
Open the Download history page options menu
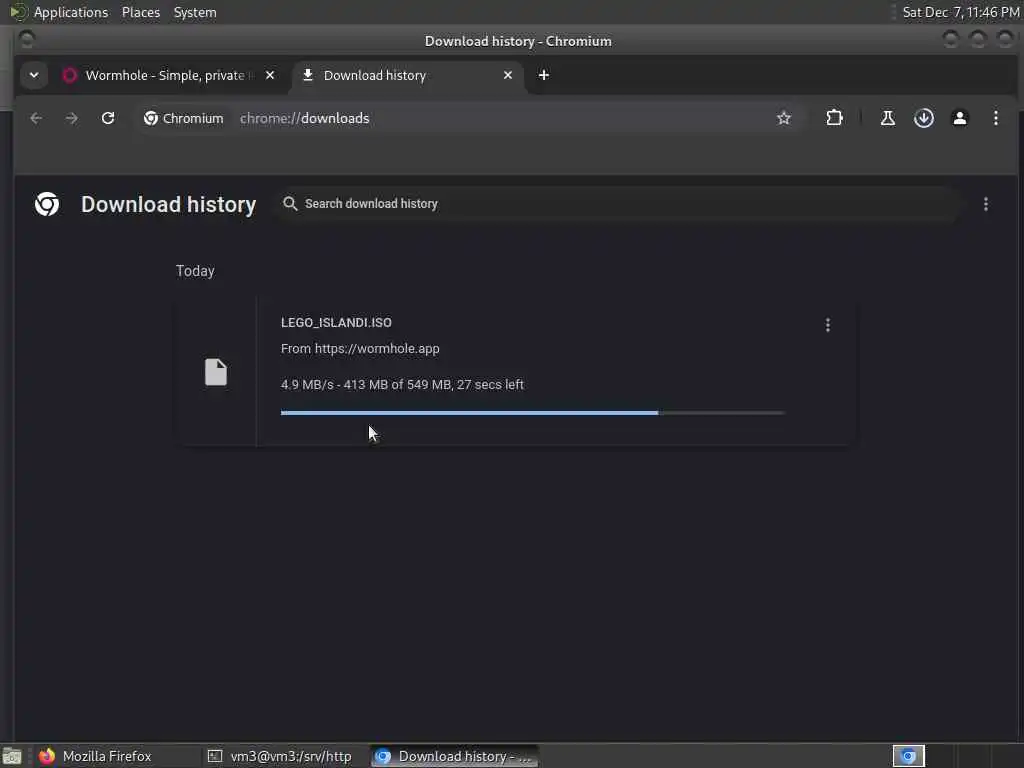click(985, 204)
